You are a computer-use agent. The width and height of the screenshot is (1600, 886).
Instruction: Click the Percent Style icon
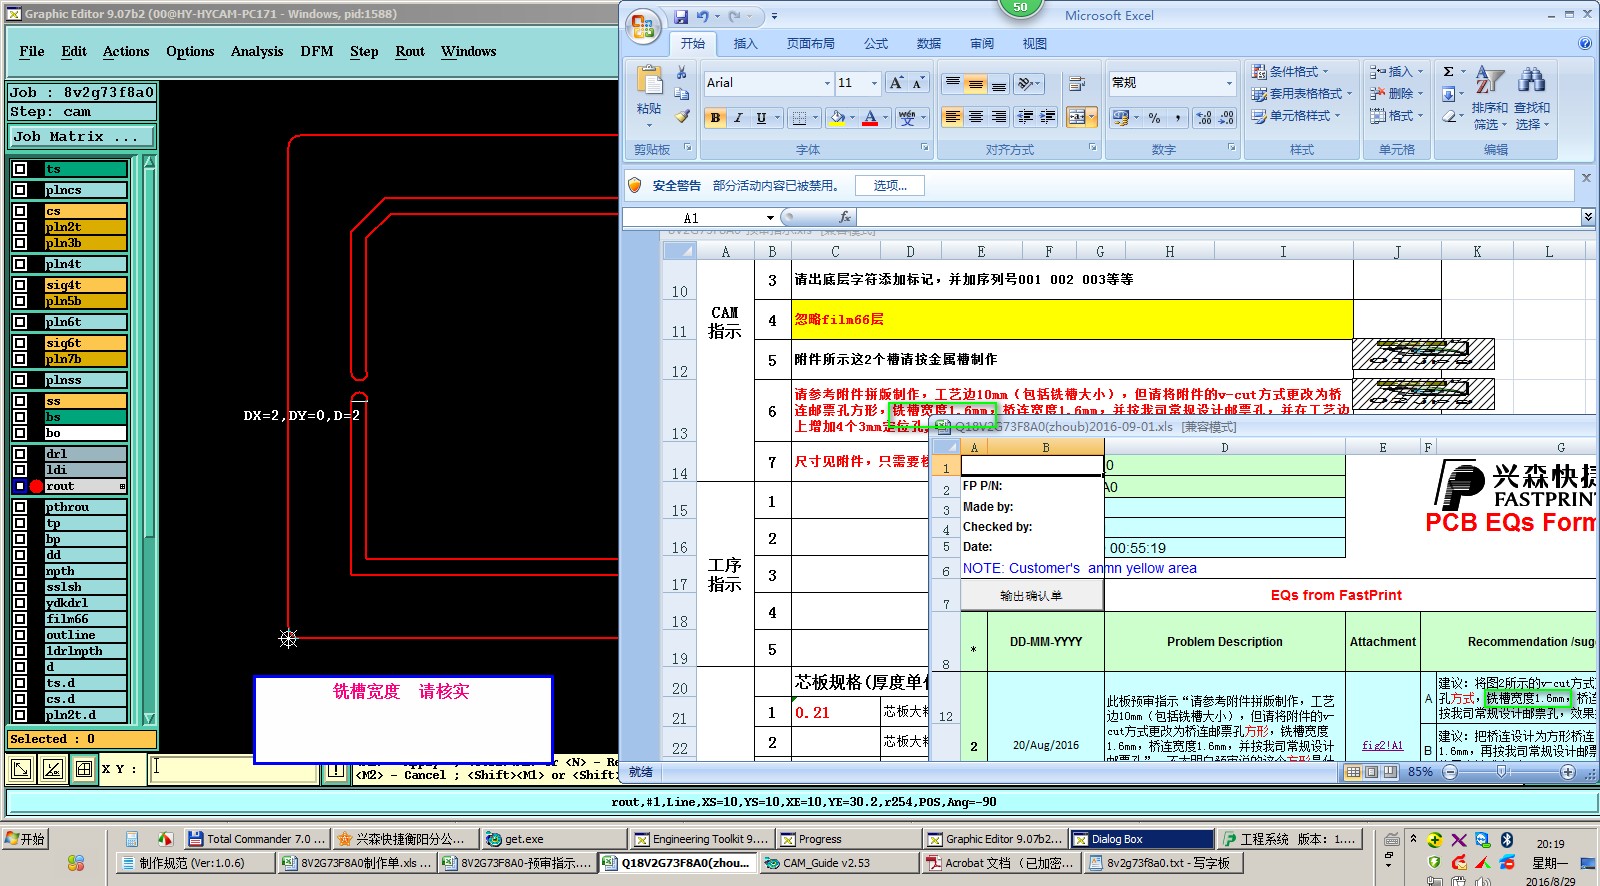coord(1155,118)
